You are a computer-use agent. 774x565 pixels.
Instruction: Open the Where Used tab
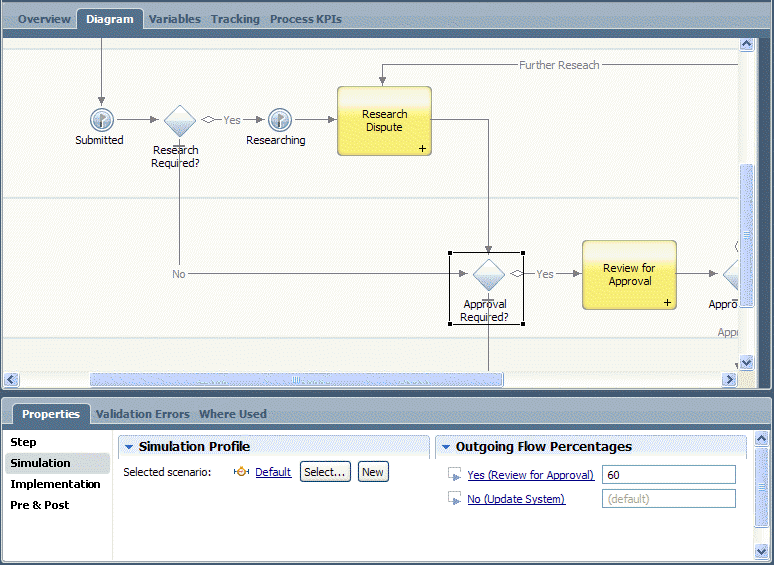(x=232, y=414)
